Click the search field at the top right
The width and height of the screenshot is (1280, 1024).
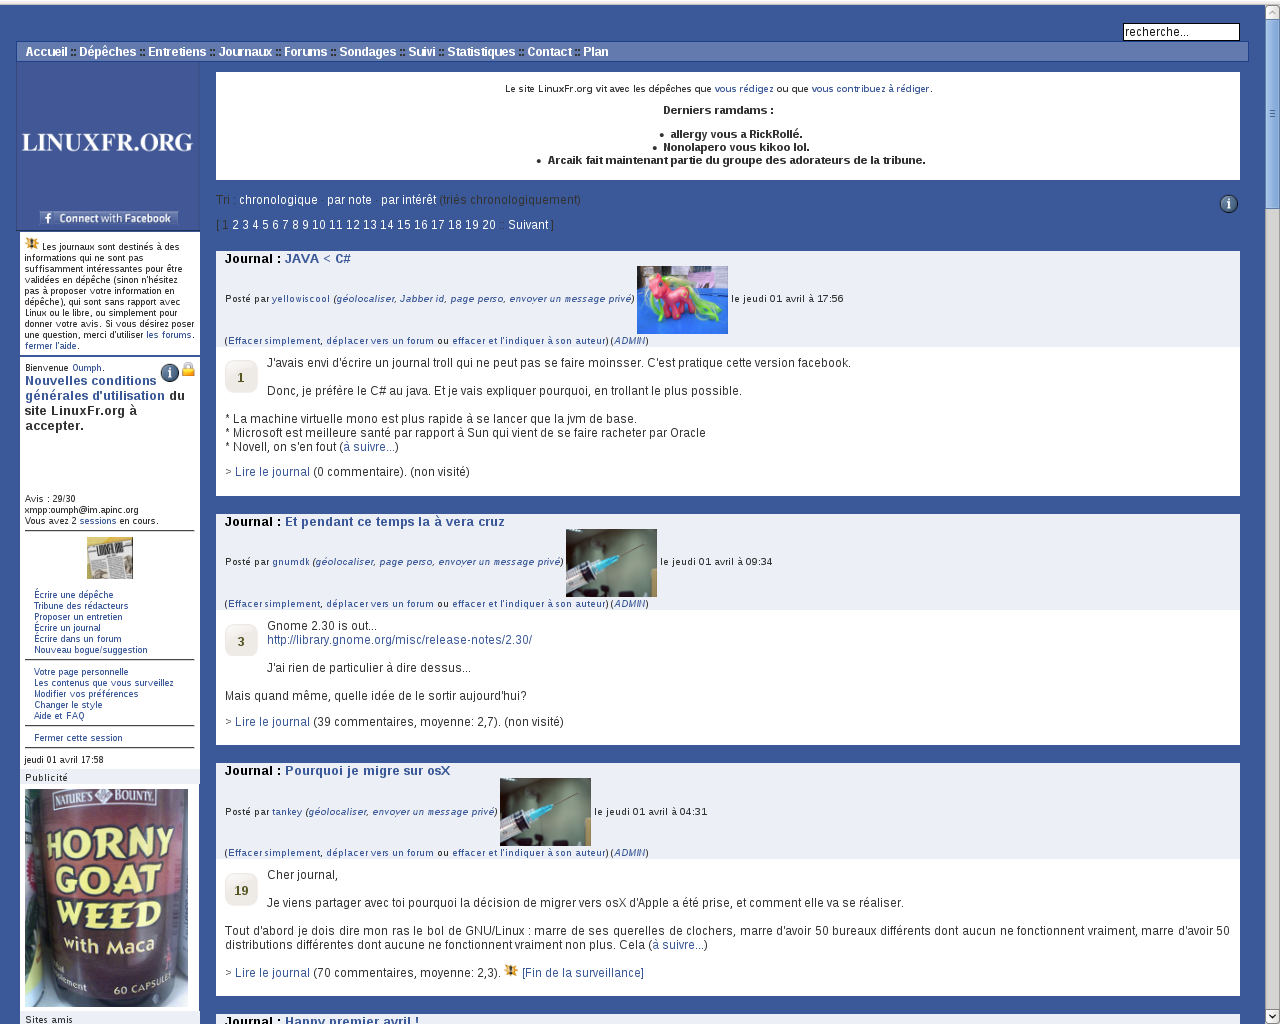click(x=1180, y=32)
